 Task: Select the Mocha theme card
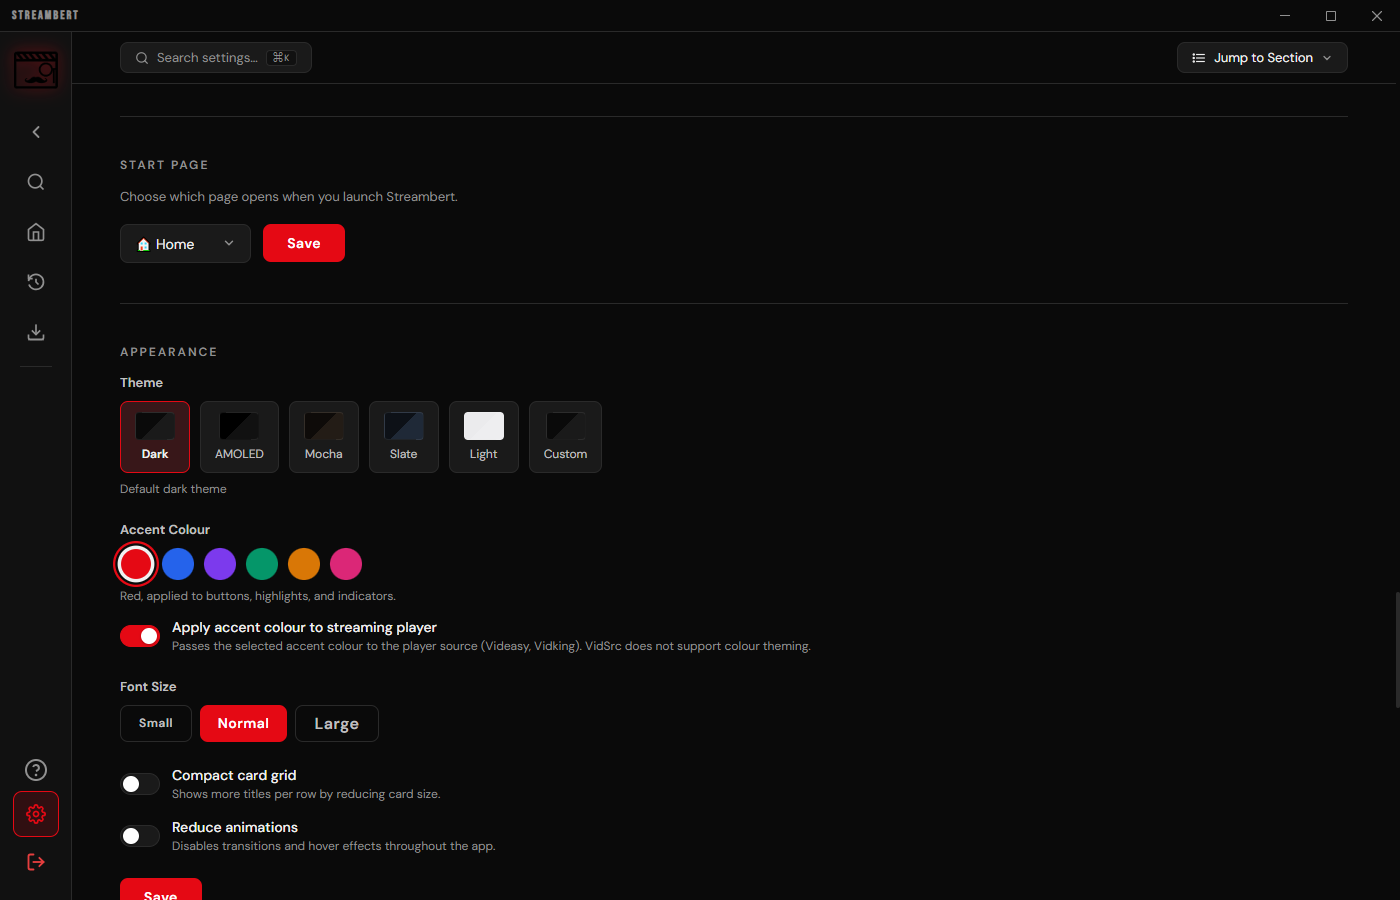point(324,437)
